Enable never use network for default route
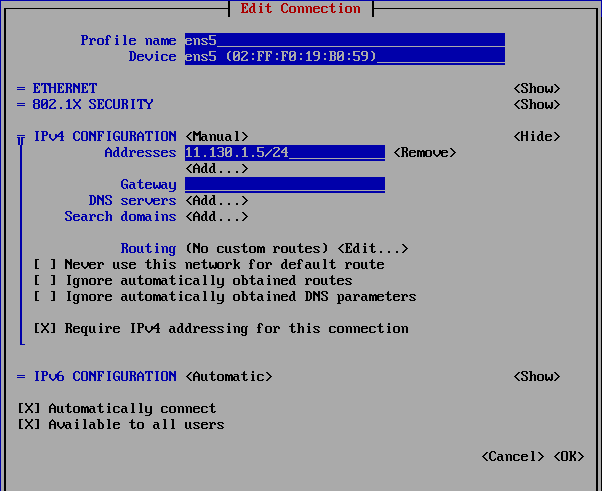This screenshot has height=491, width=602. tap(44, 264)
